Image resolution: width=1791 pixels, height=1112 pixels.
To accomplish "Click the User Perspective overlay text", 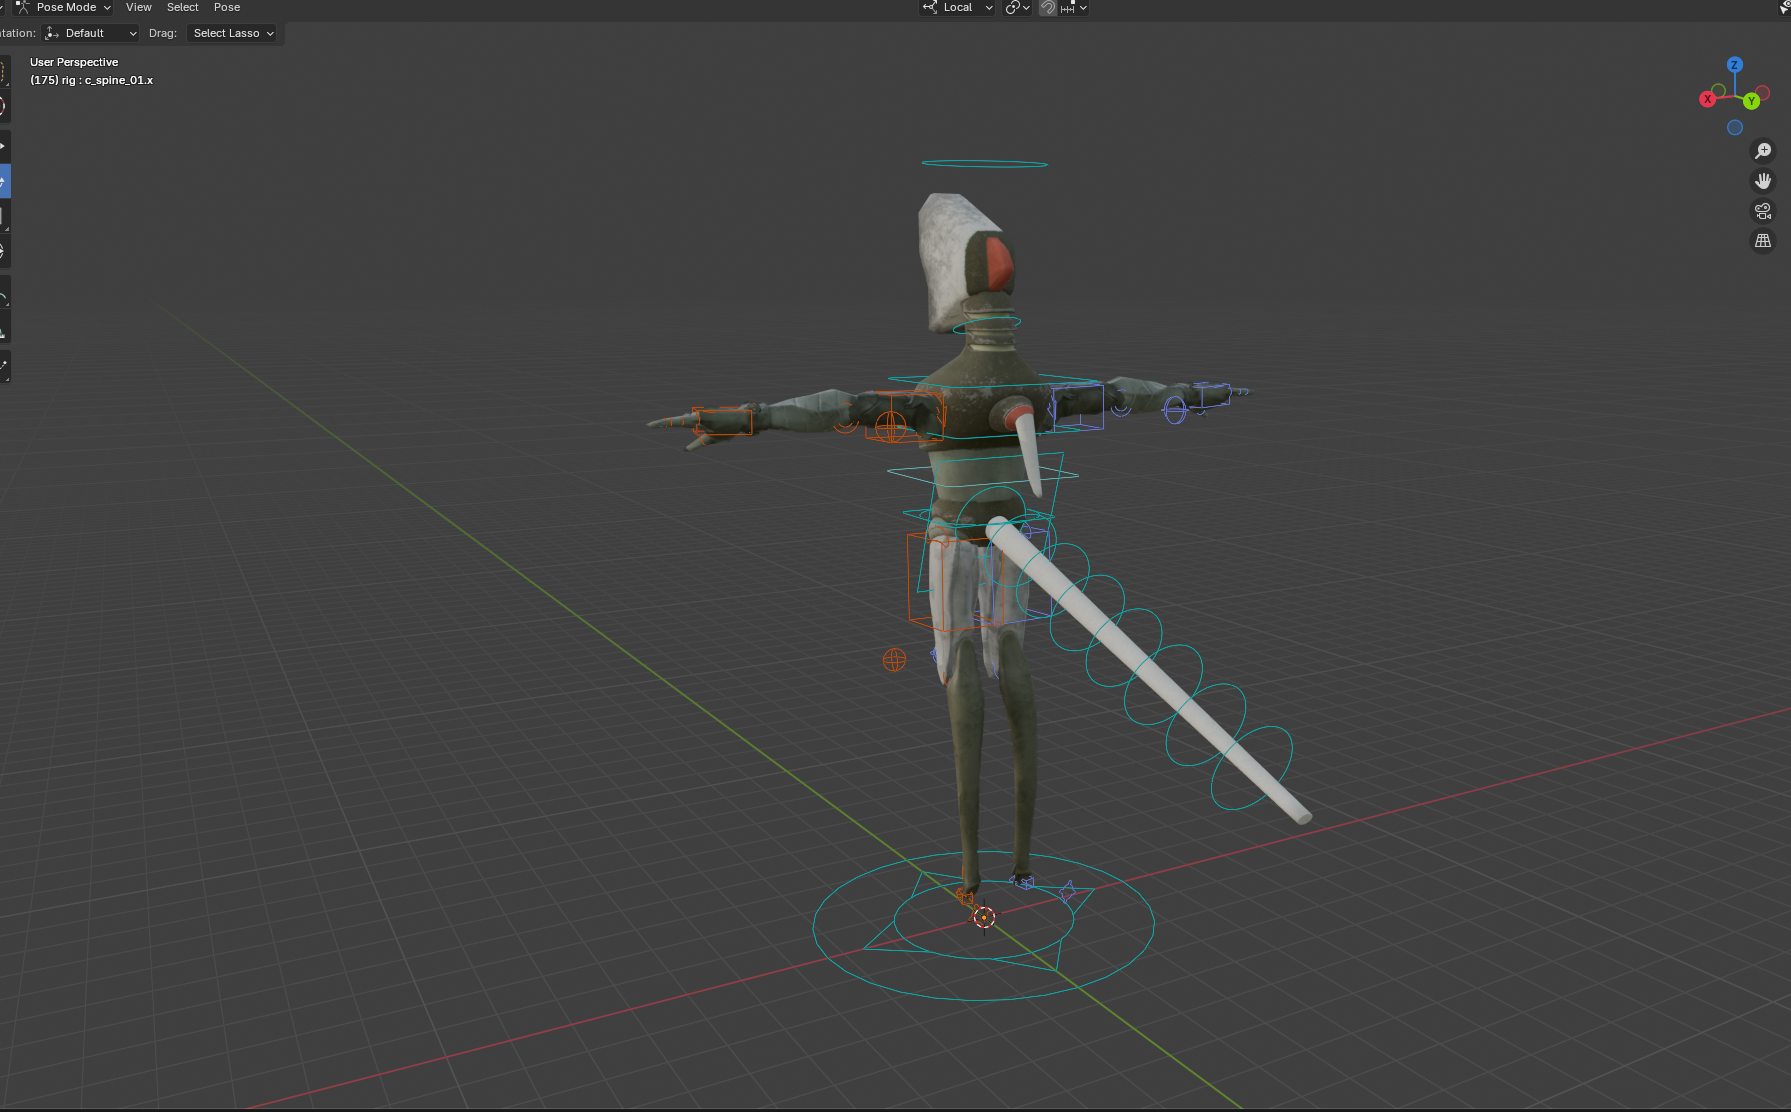I will pos(74,62).
